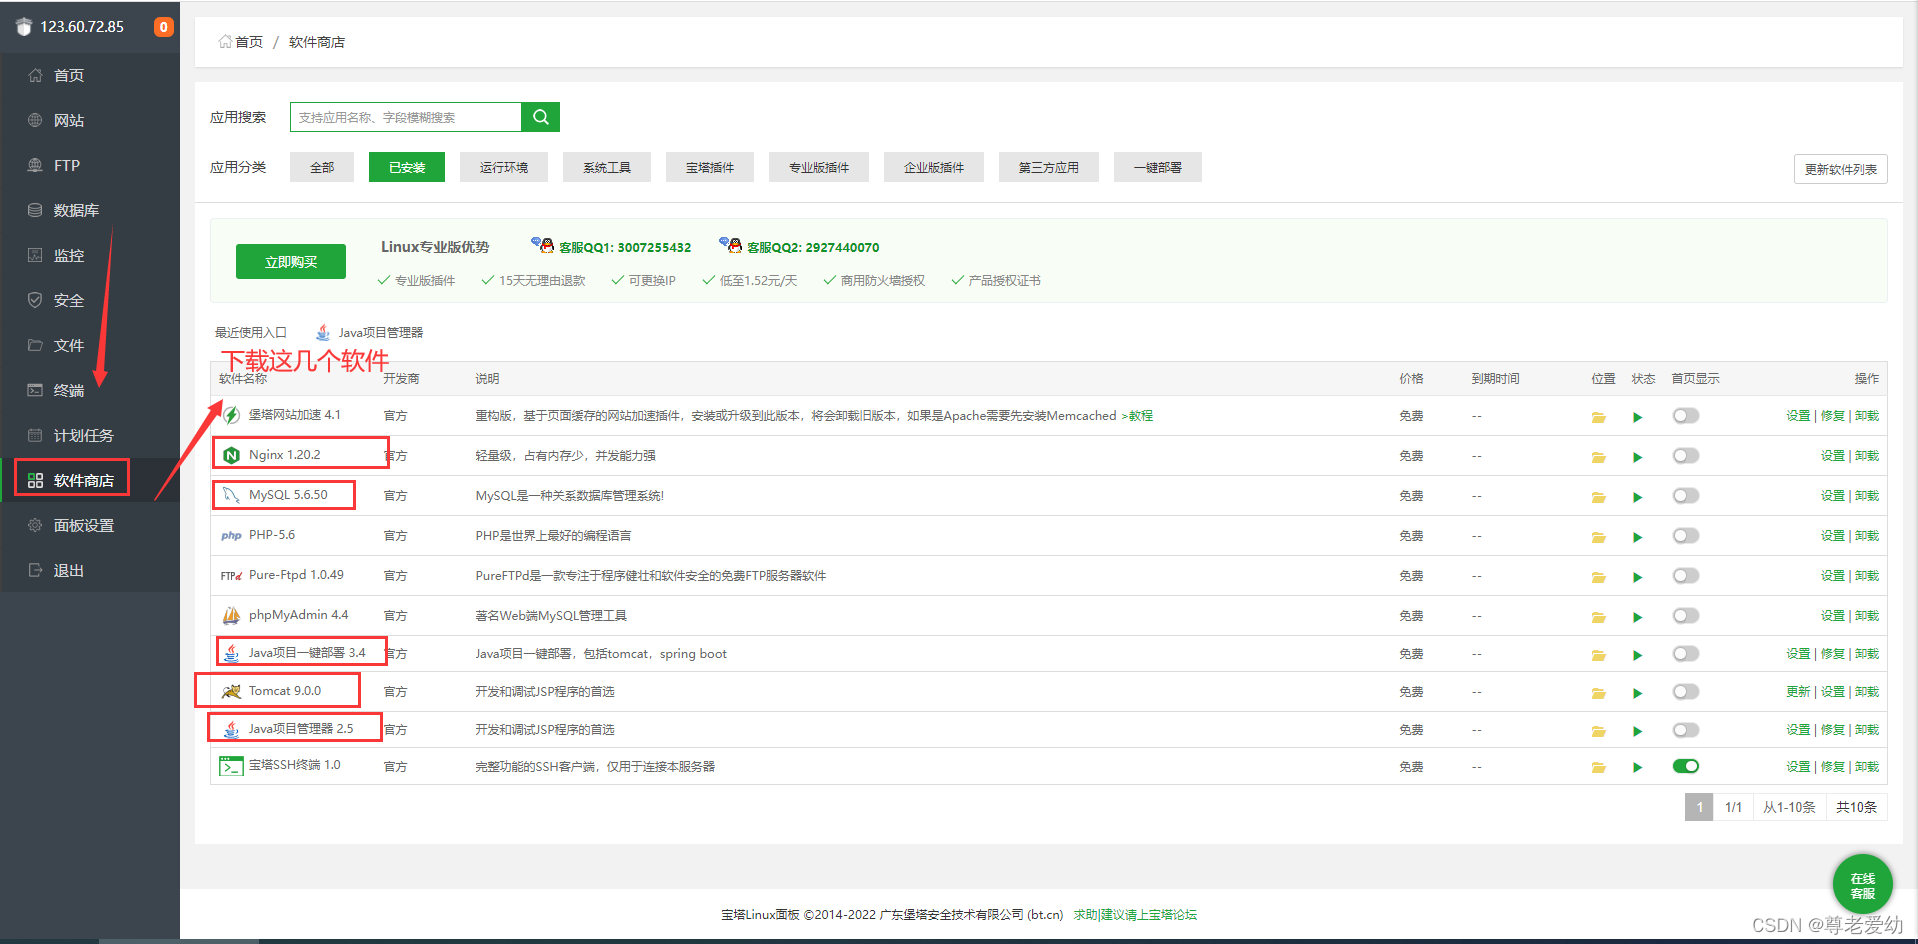Click the phpMyAdmin sailboat icon
The height and width of the screenshot is (944, 1918).
pos(231,615)
